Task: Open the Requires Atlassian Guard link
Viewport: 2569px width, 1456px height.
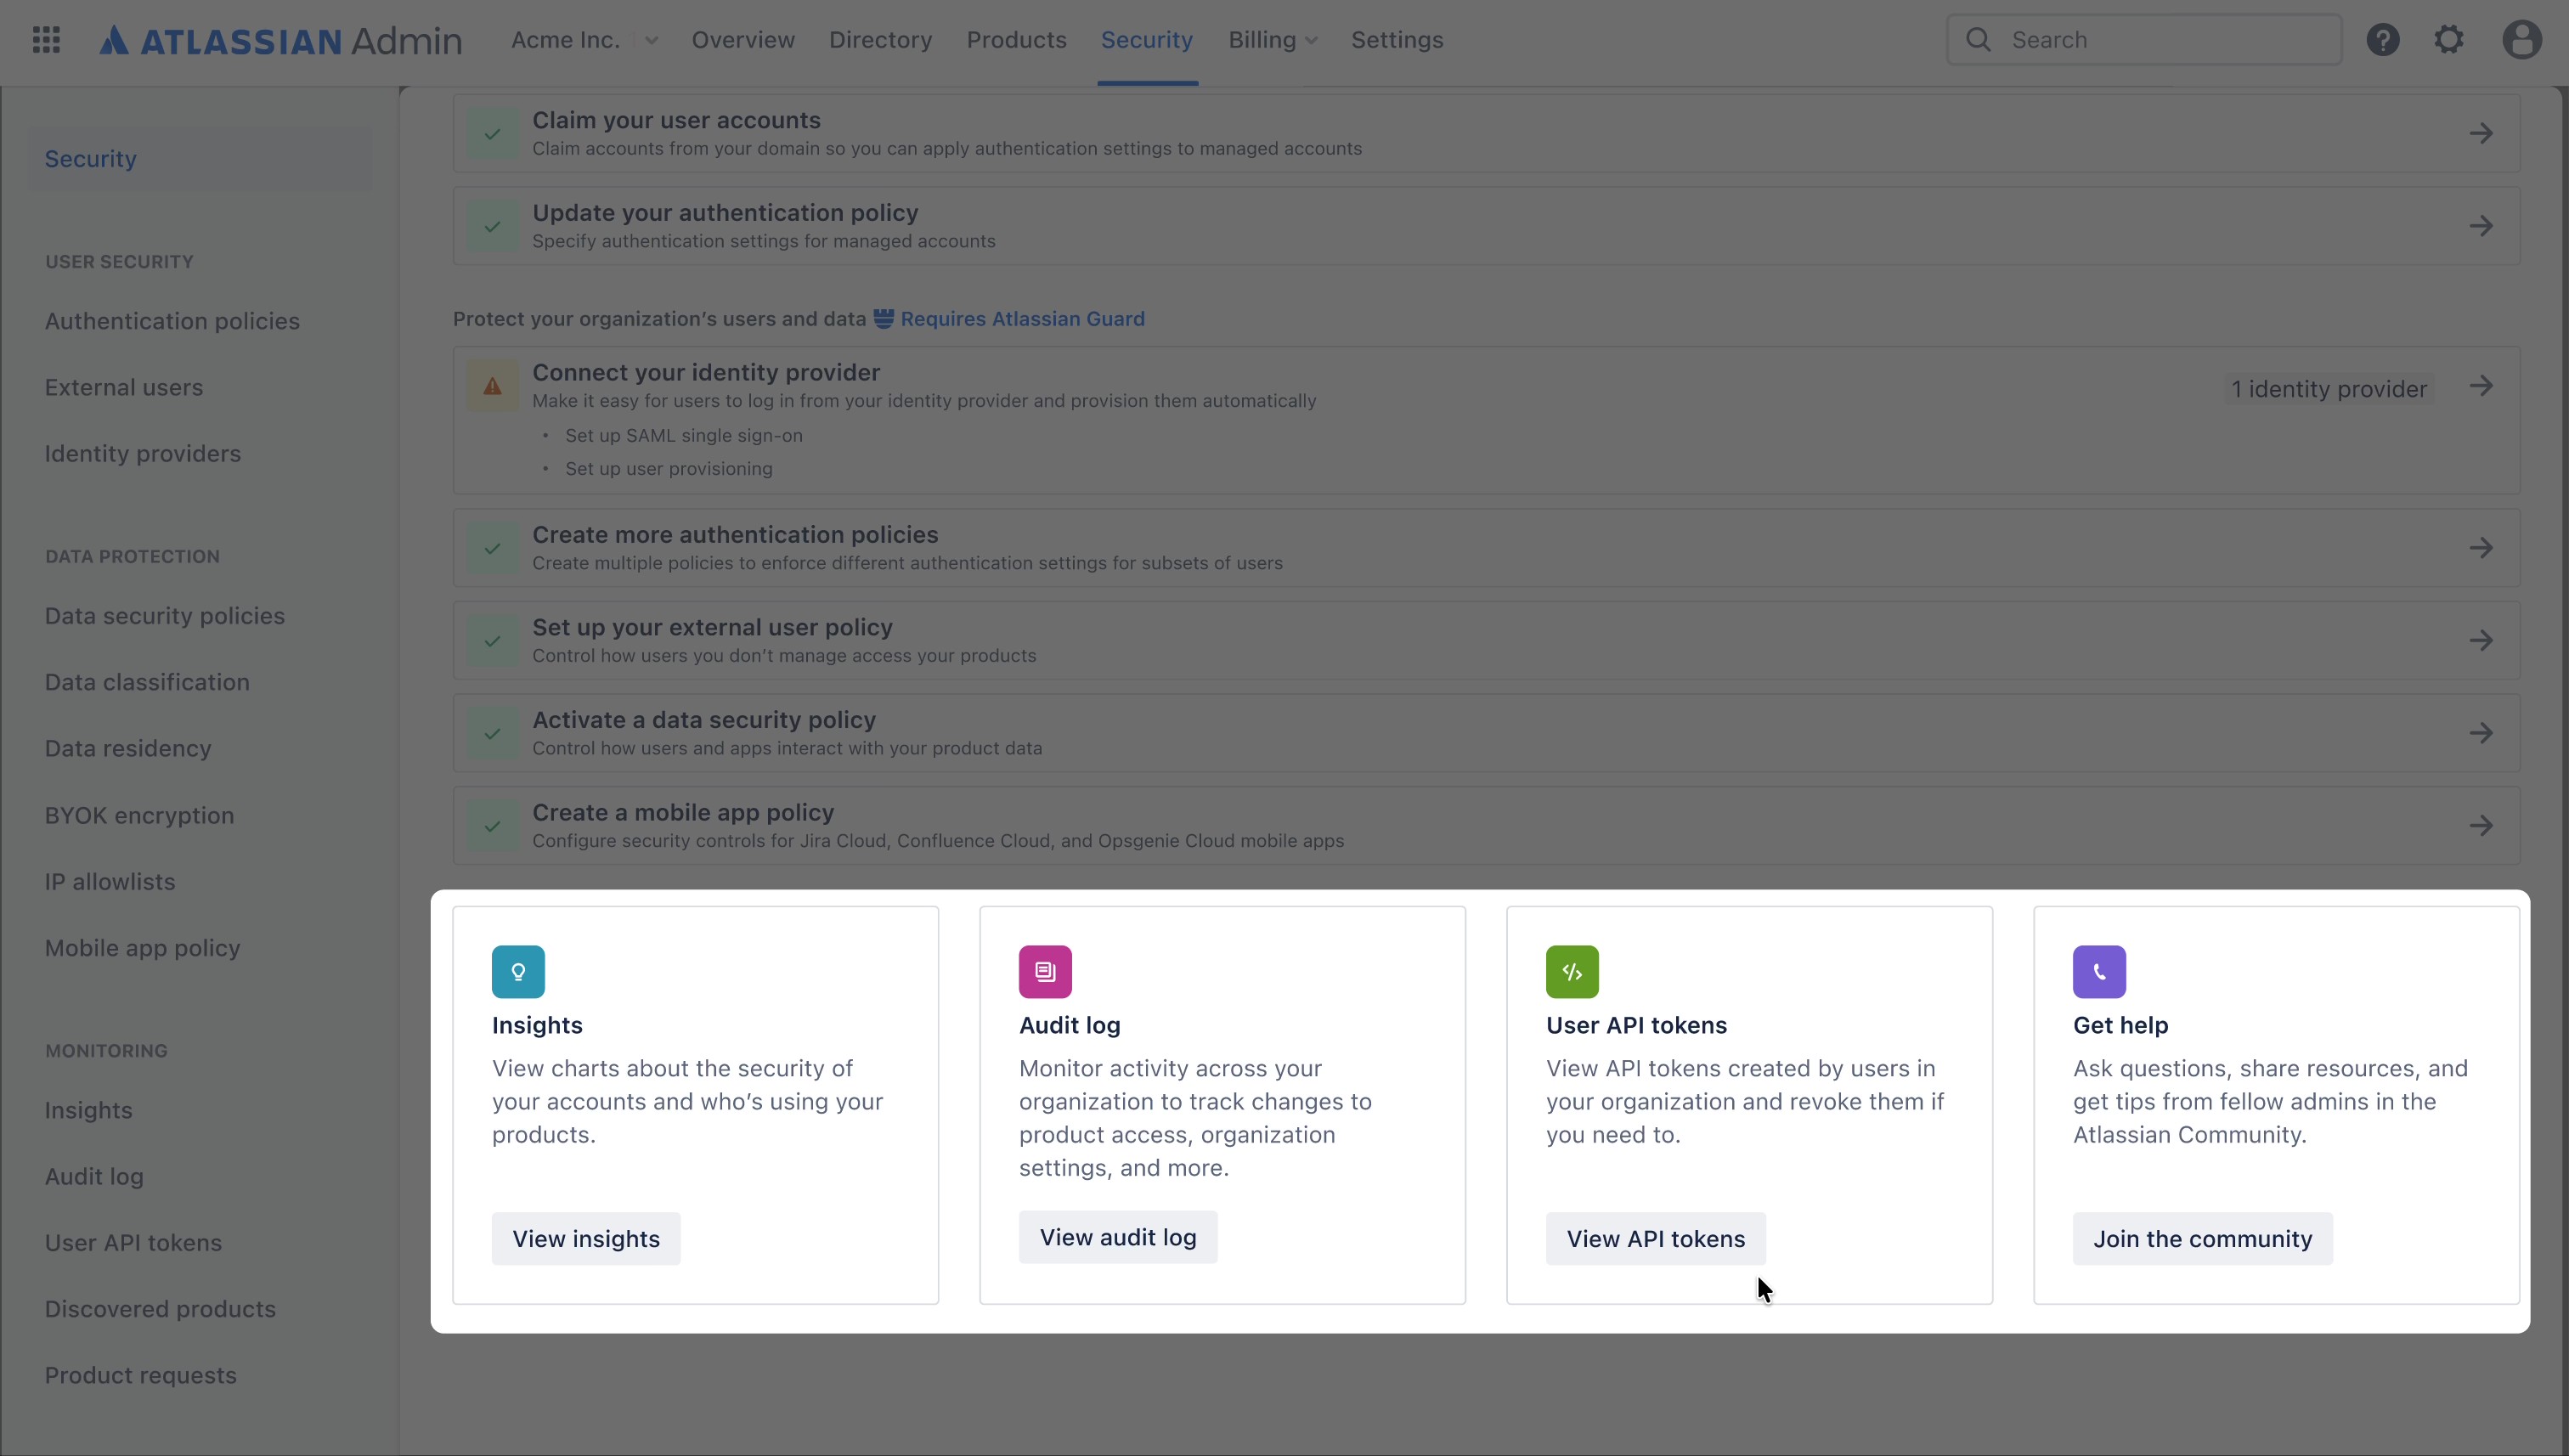Action: coord(1022,319)
